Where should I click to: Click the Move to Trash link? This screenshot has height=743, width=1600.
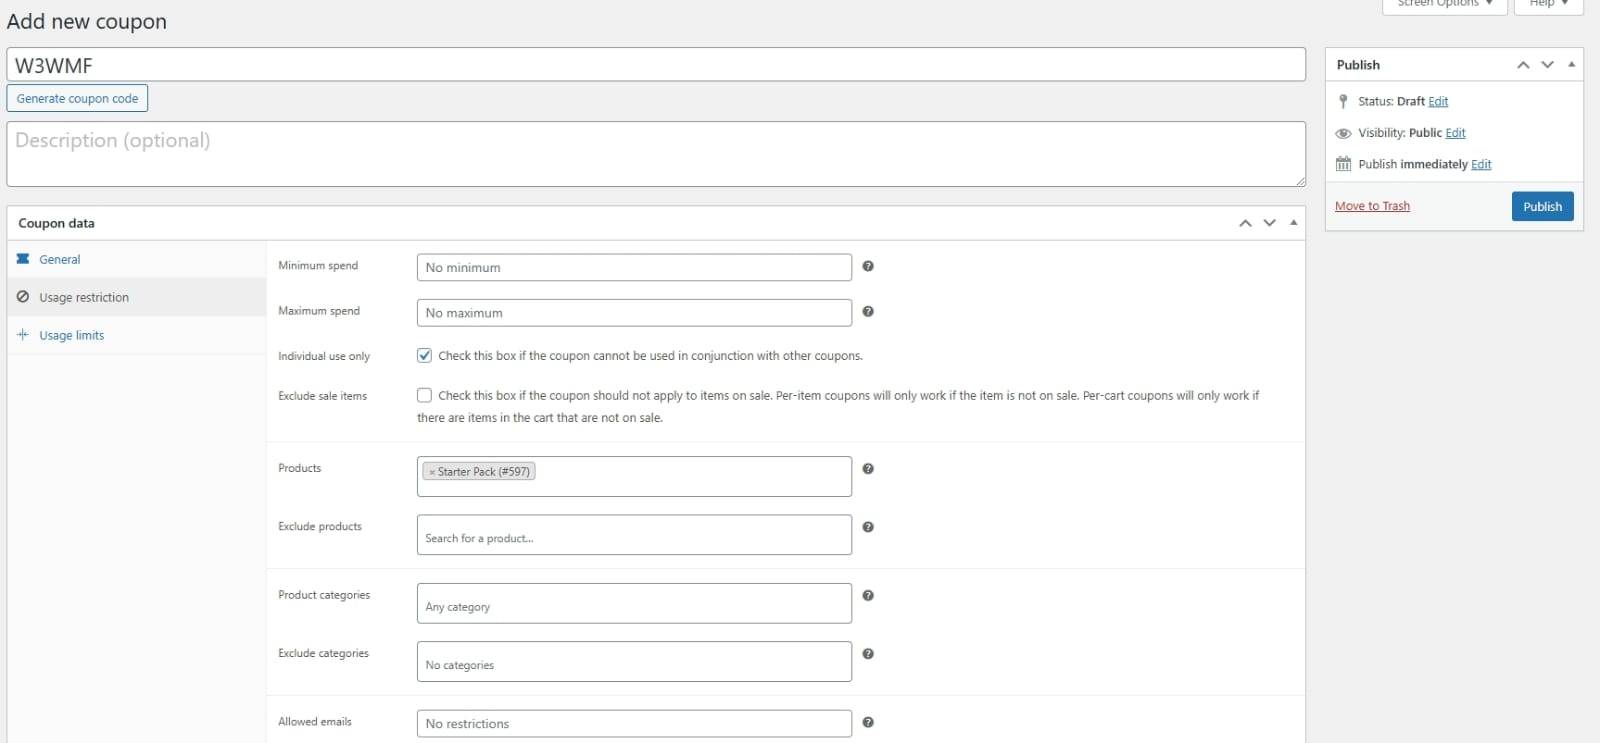click(x=1372, y=206)
